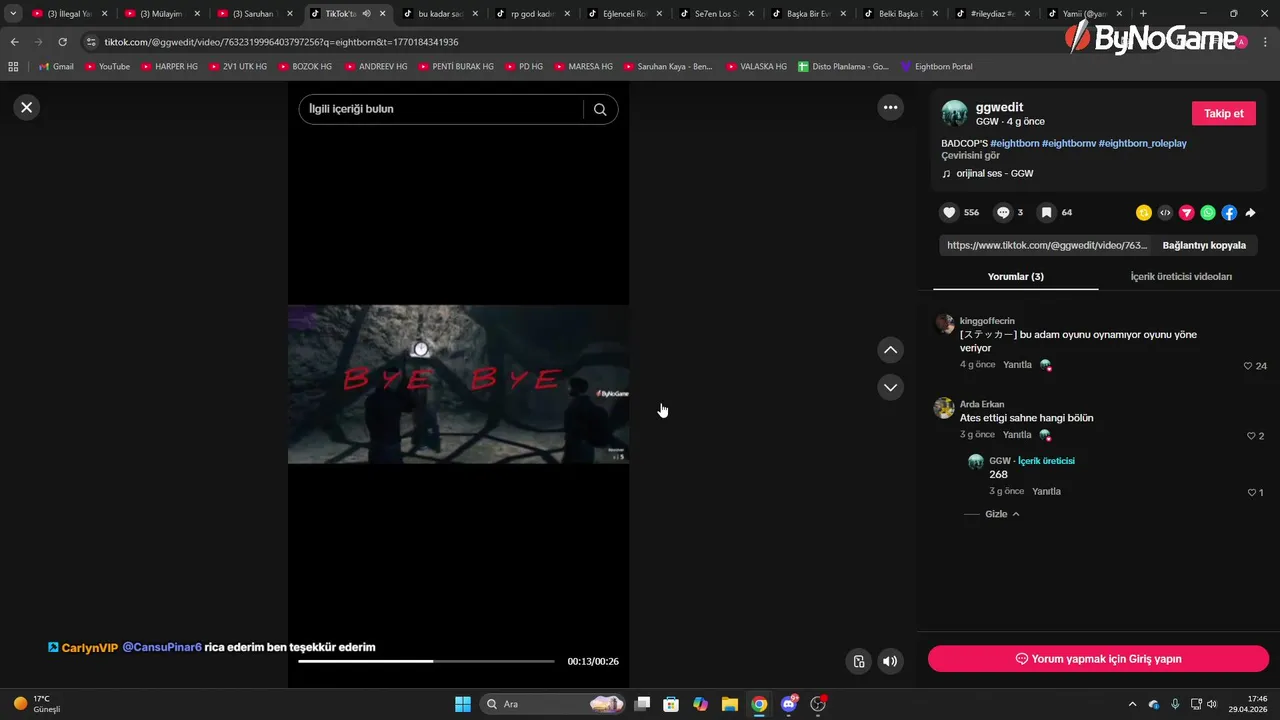
Task: Click the yellow repost icon
Action: [1144, 212]
